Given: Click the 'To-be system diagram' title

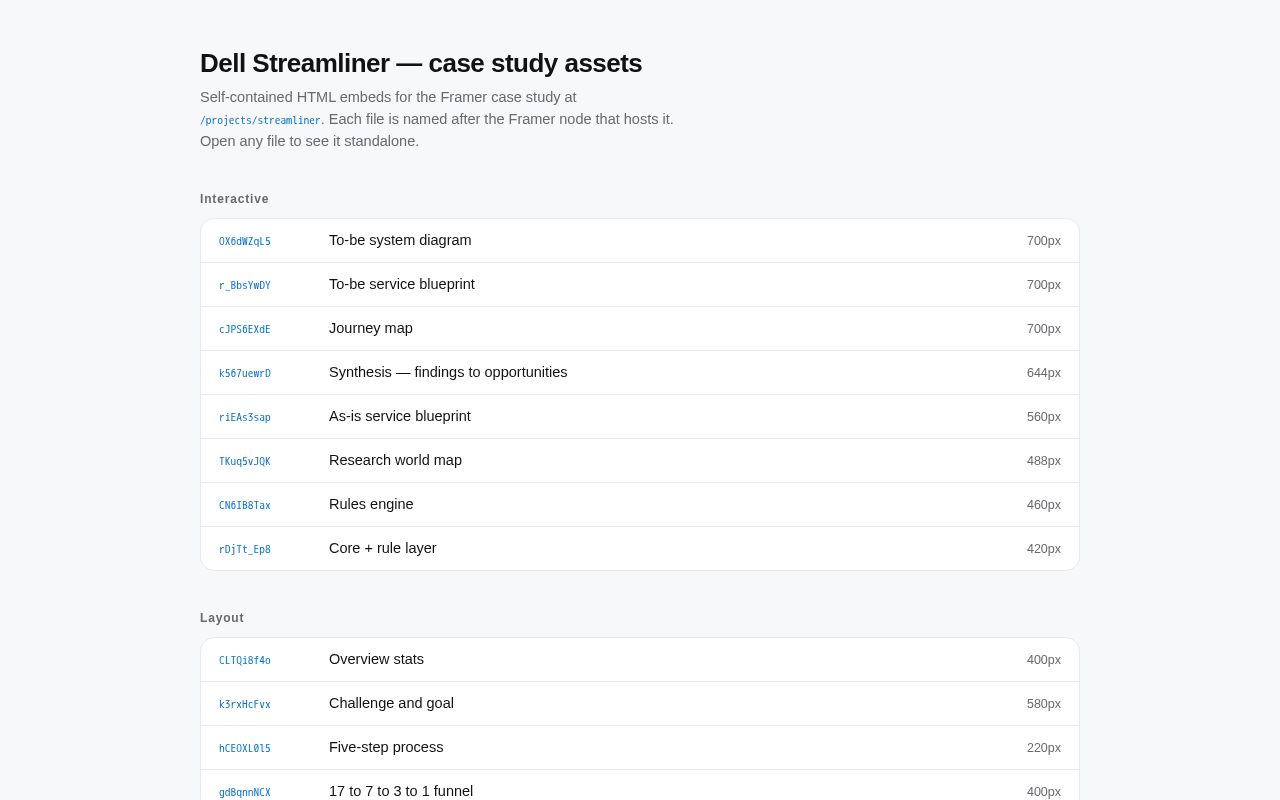Looking at the screenshot, I should tap(400, 240).
